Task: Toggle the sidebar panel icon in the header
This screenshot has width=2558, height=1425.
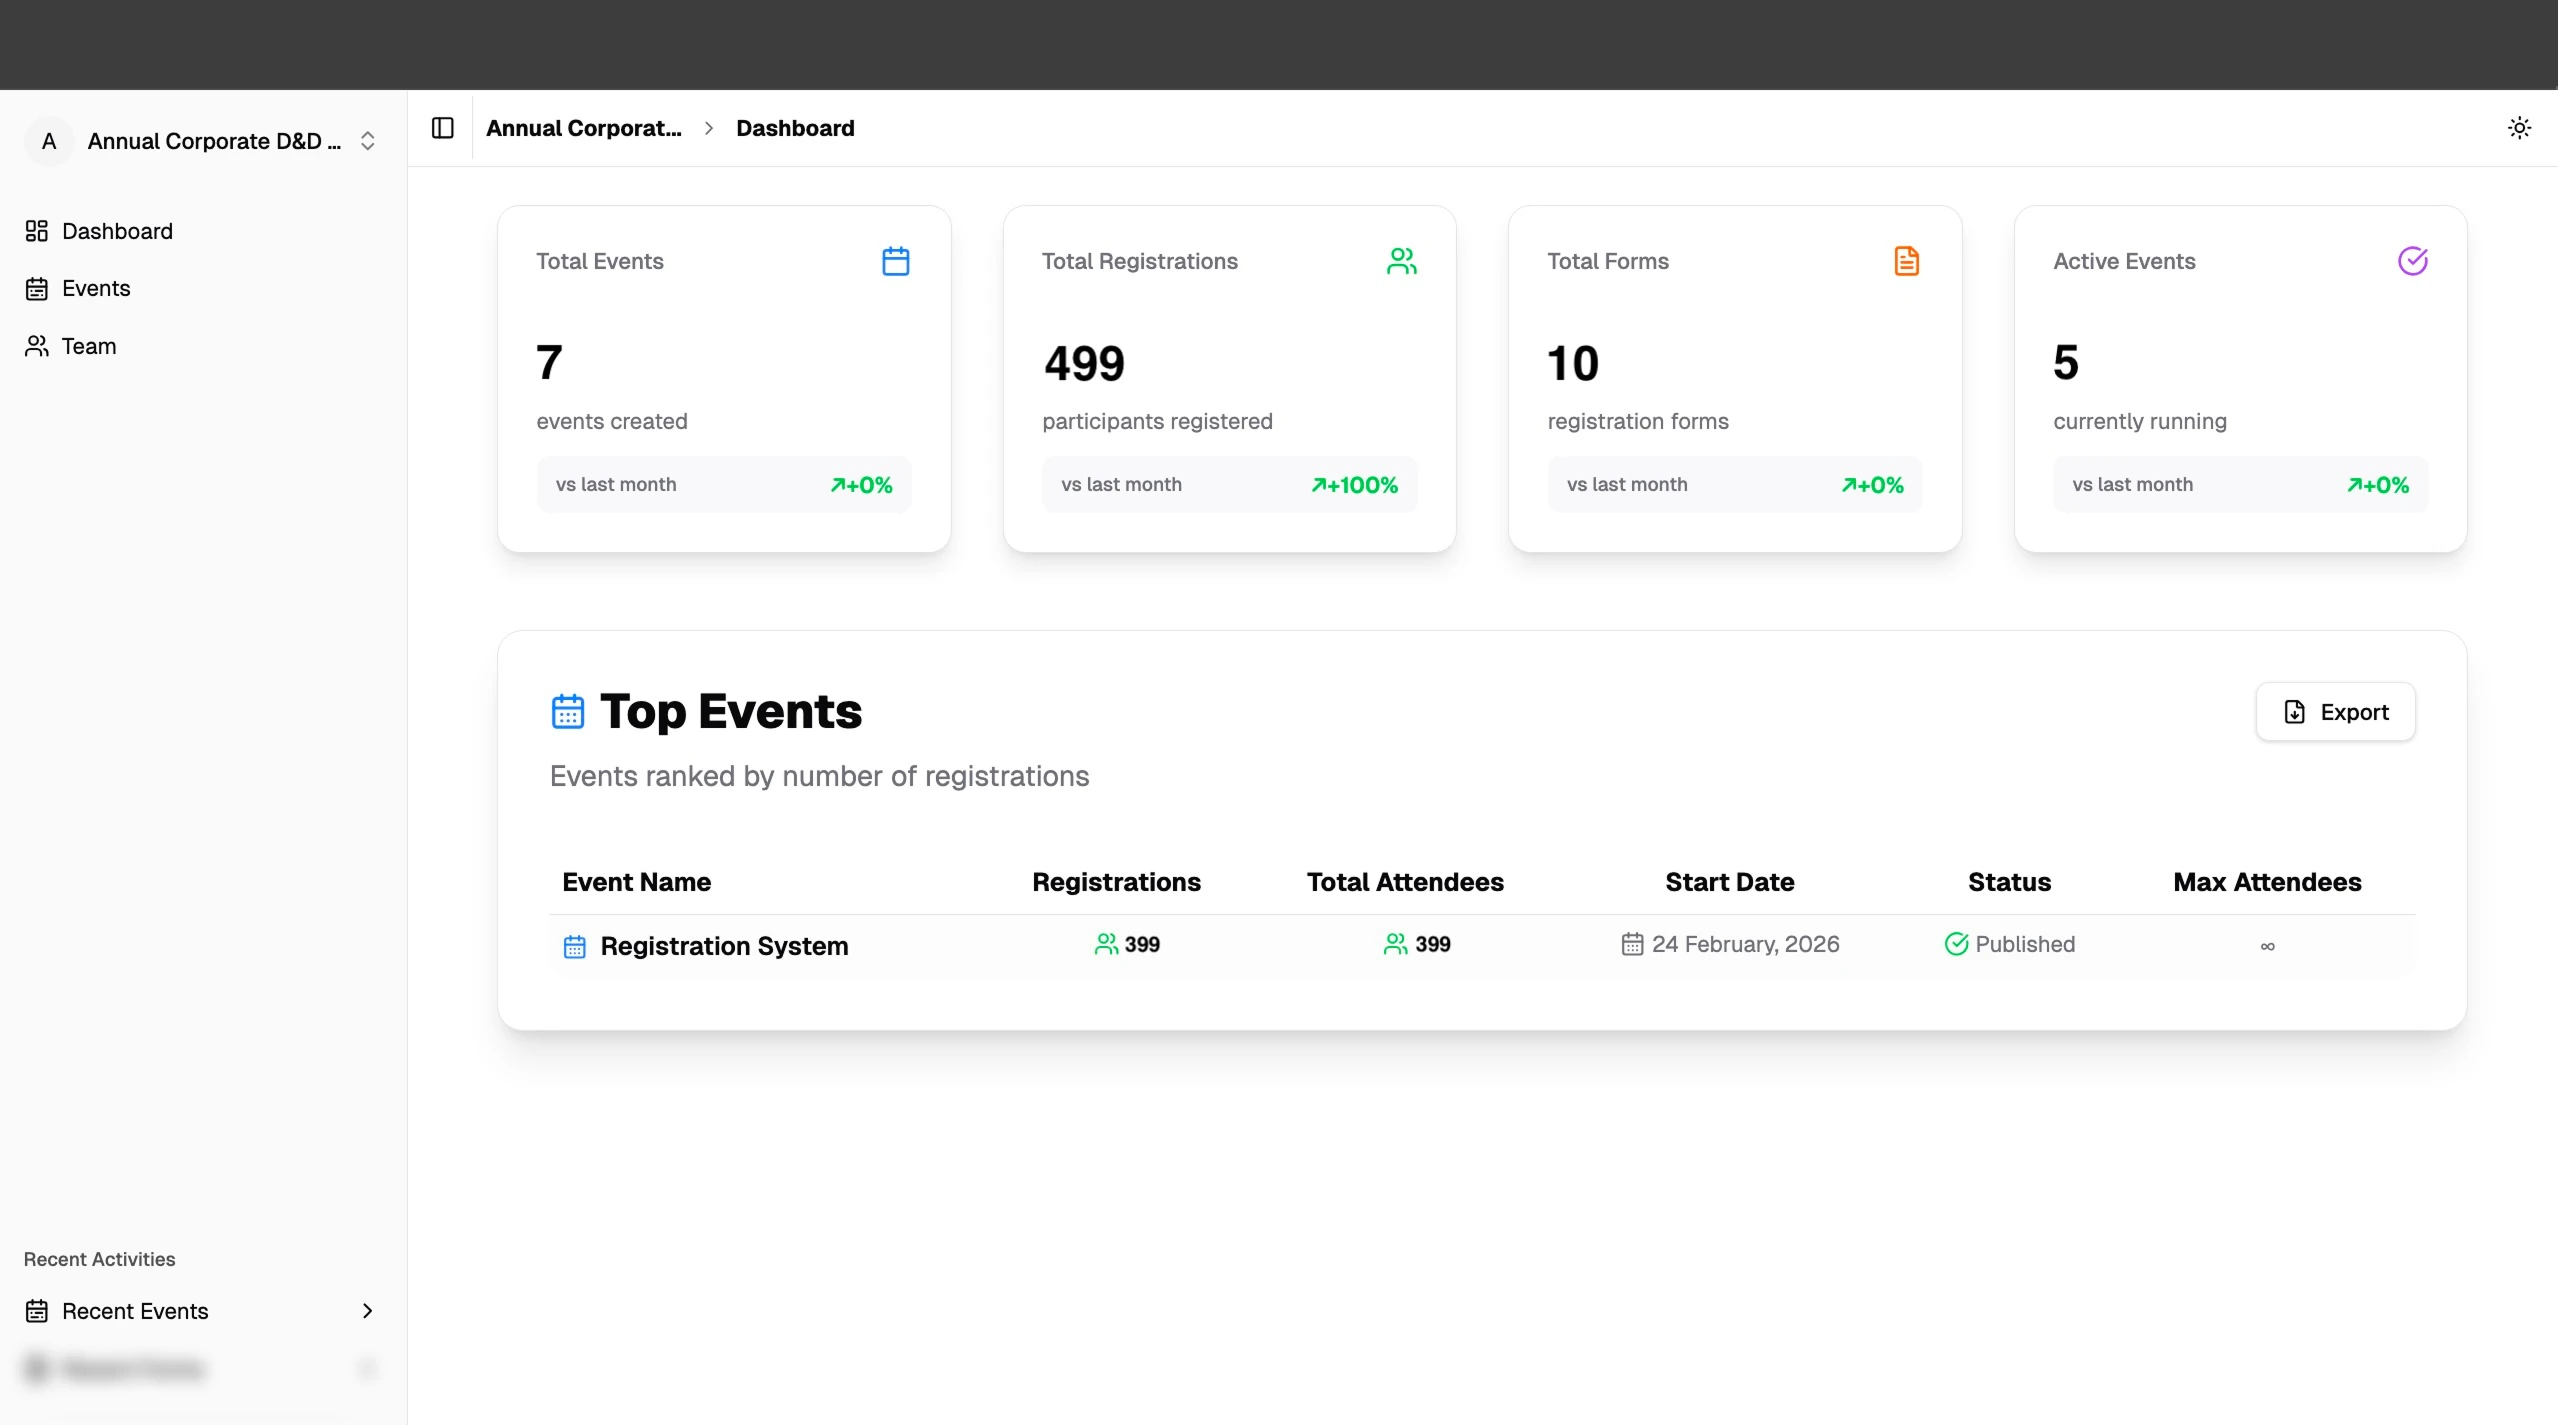Action: [440, 128]
